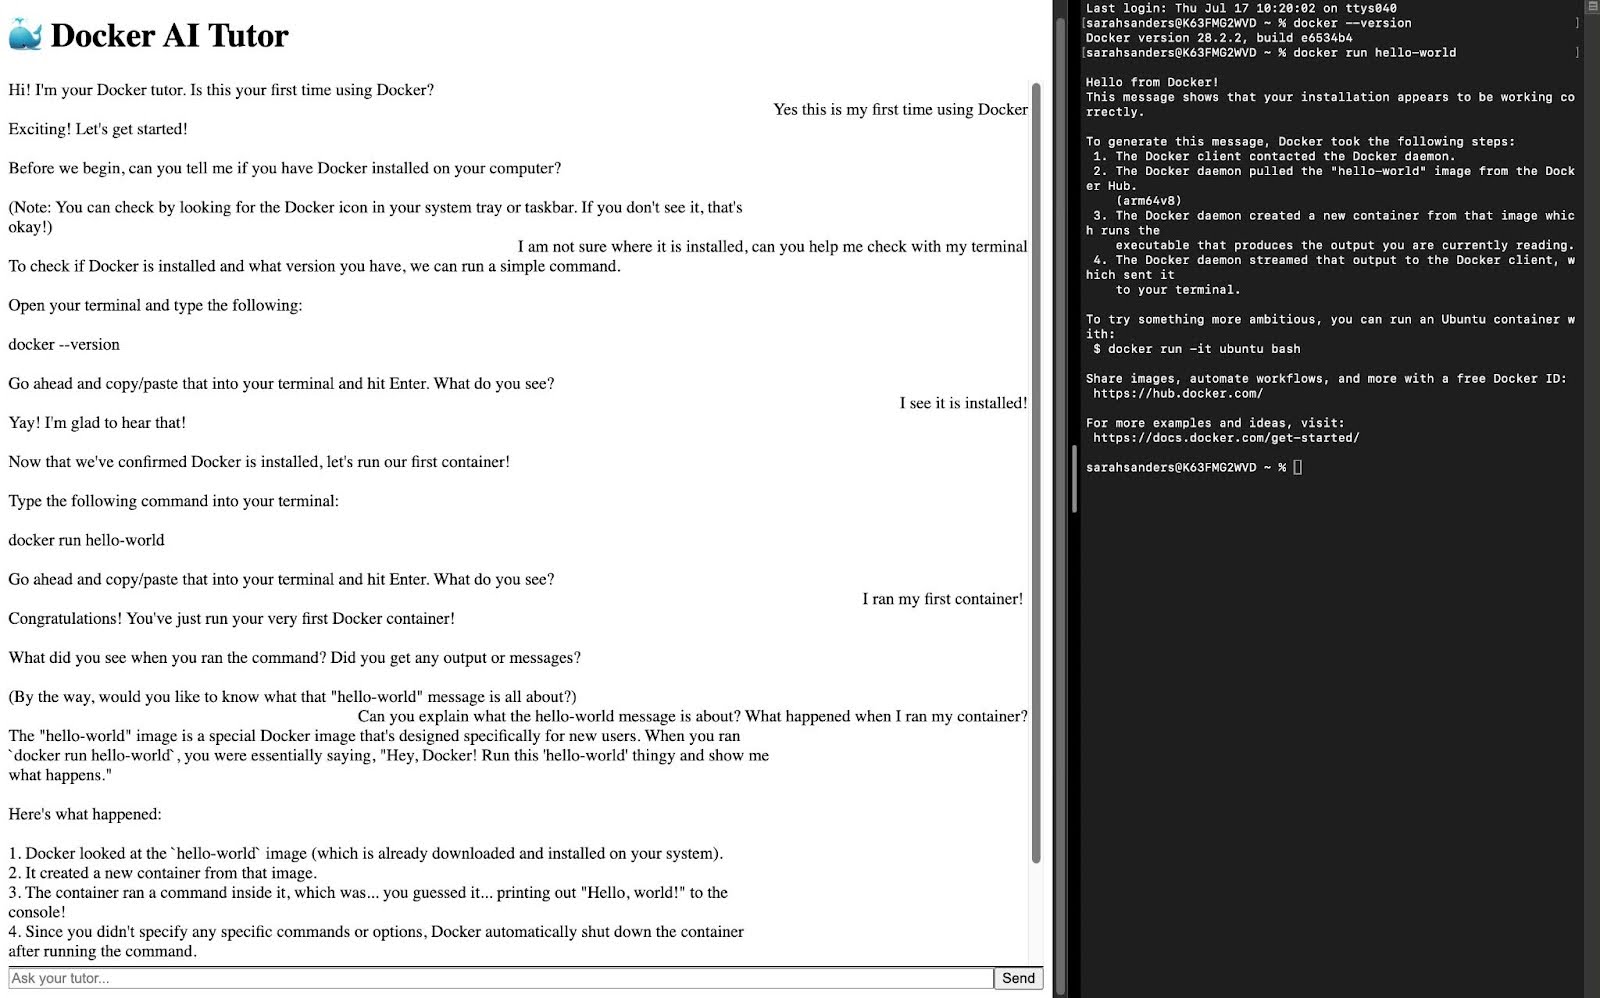Click the "docker run hello-world" command line in terminal
The width and height of the screenshot is (1600, 998).
coord(1271,53)
